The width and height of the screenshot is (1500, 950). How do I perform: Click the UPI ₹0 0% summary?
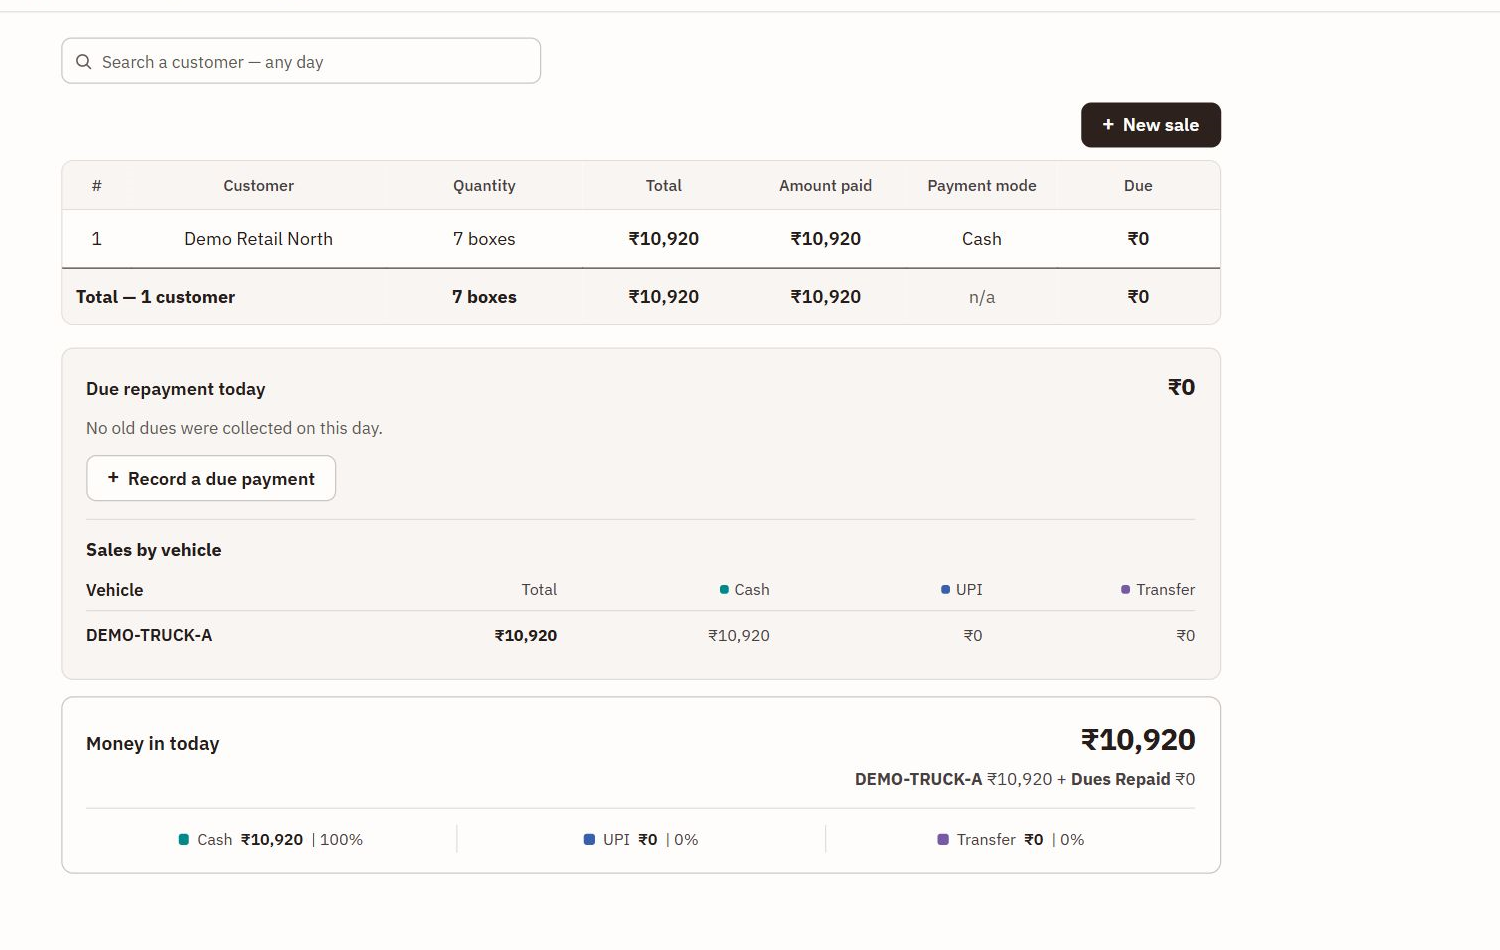pos(641,840)
